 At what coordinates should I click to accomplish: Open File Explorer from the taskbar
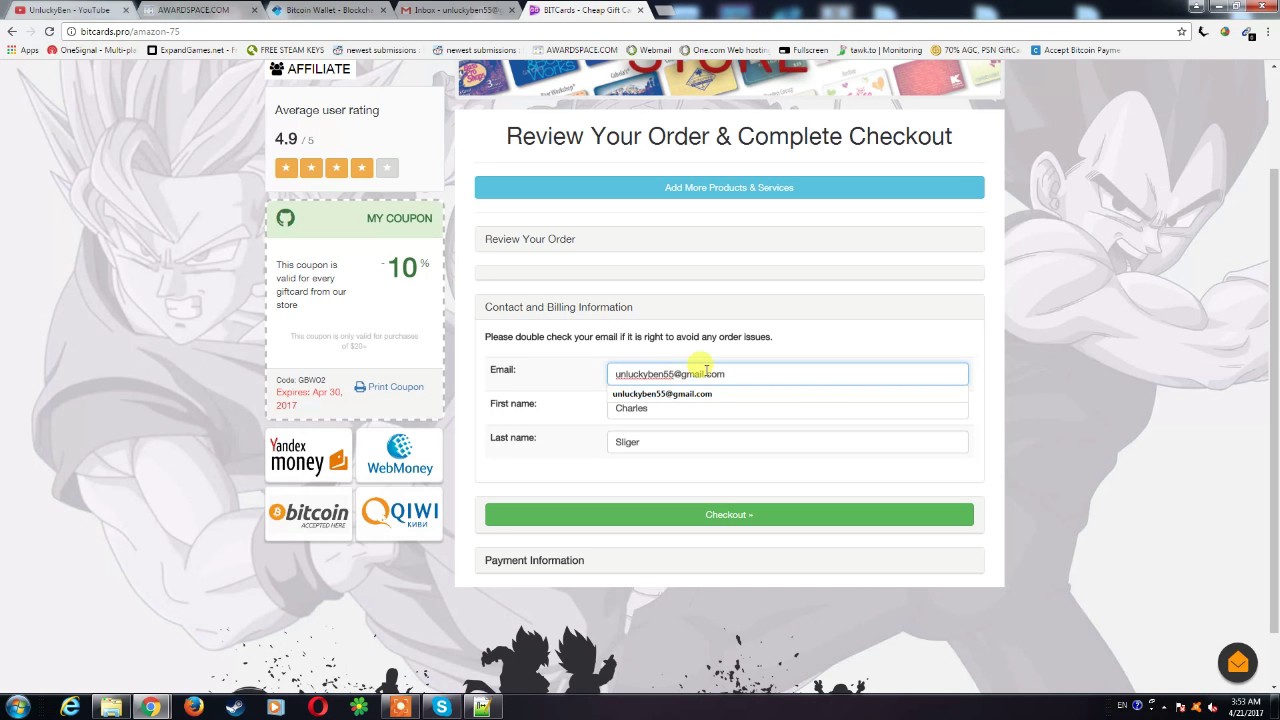coord(111,707)
